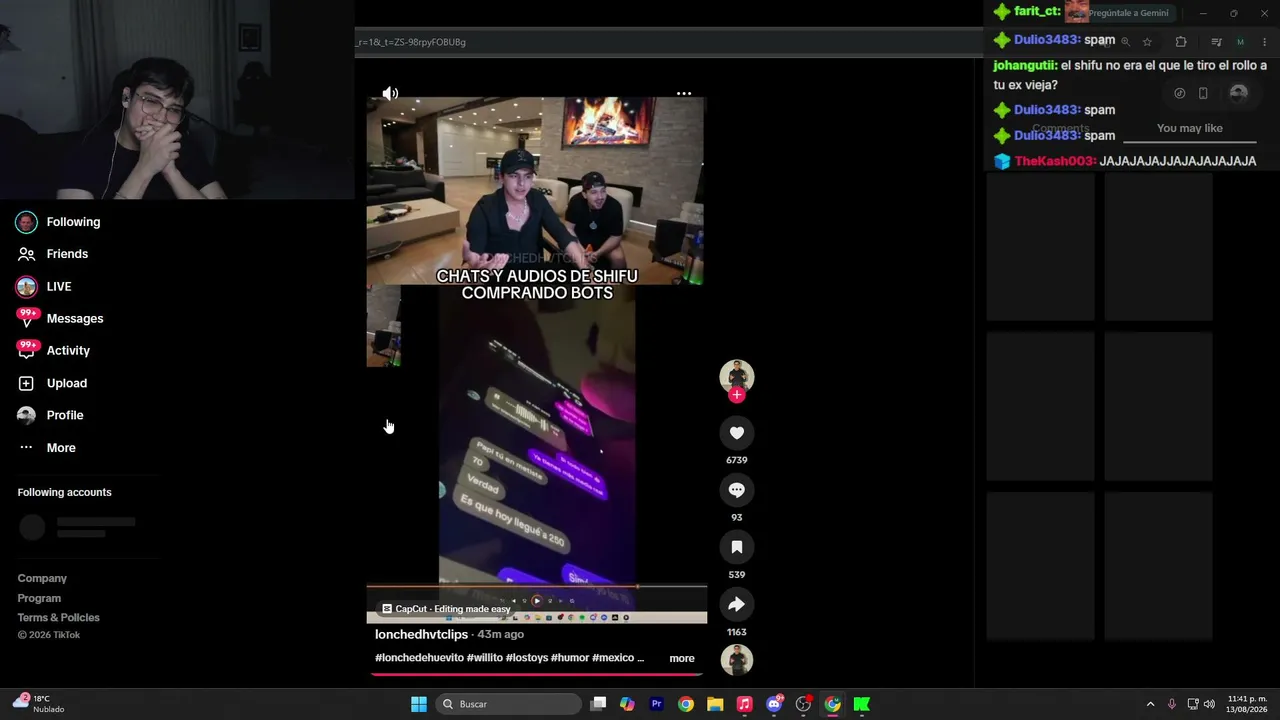1280x720 pixels.
Task: Open the Terms & Policies link
Action: pyautogui.click(x=58, y=617)
